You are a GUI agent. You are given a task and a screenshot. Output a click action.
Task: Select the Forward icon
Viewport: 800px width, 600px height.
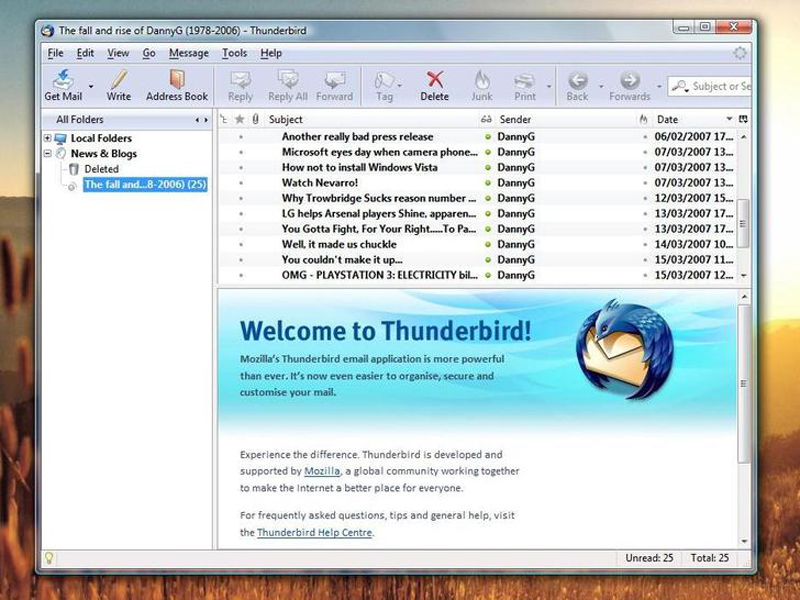pyautogui.click(x=335, y=83)
